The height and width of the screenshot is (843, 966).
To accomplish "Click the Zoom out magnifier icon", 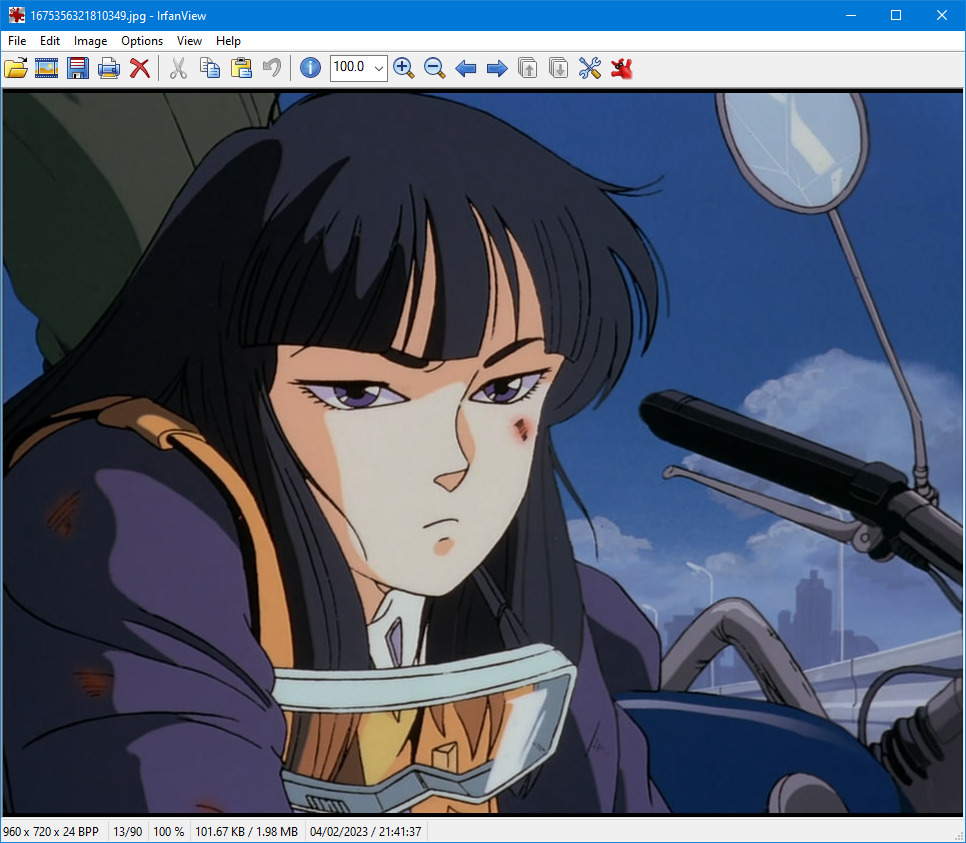I will tap(434, 68).
